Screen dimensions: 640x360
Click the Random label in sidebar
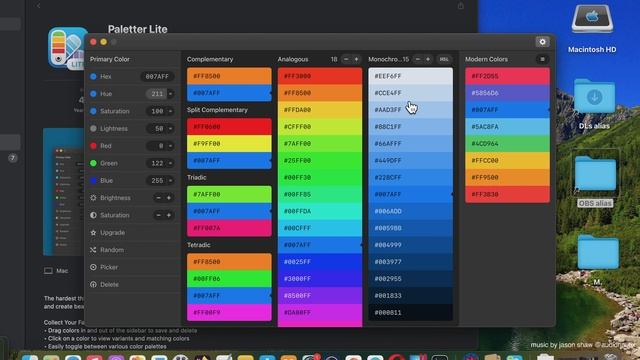click(112, 250)
